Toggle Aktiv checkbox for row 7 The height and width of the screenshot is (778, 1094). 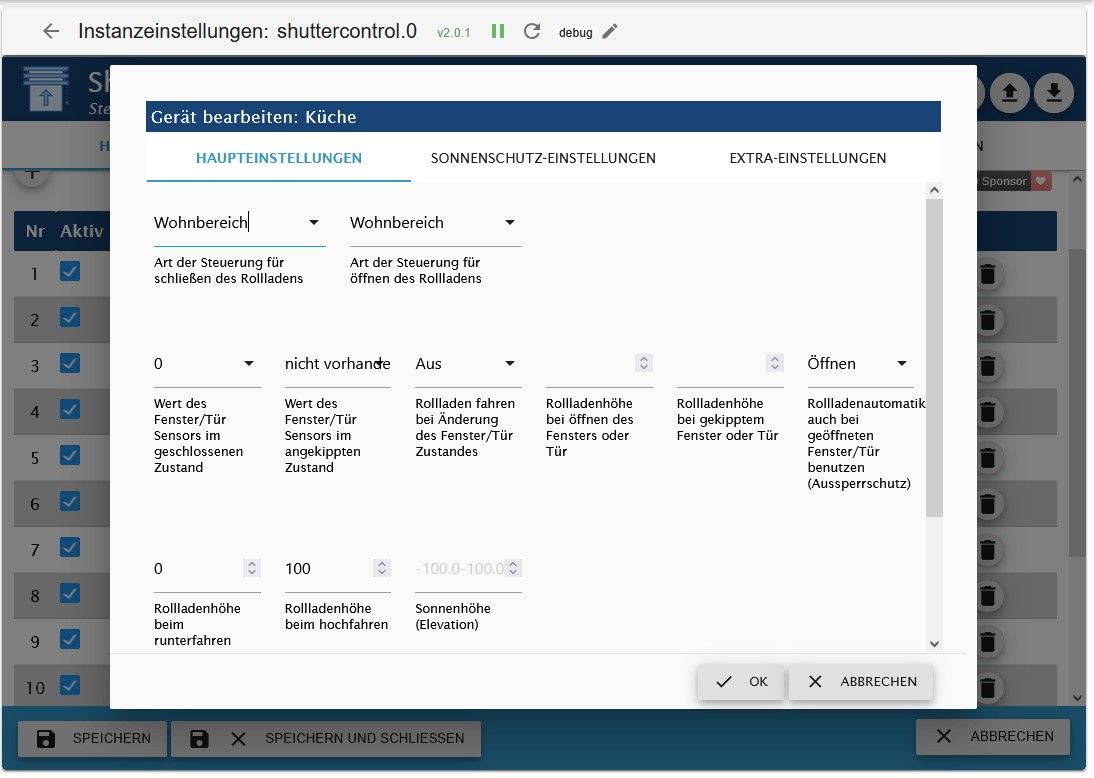(70, 547)
